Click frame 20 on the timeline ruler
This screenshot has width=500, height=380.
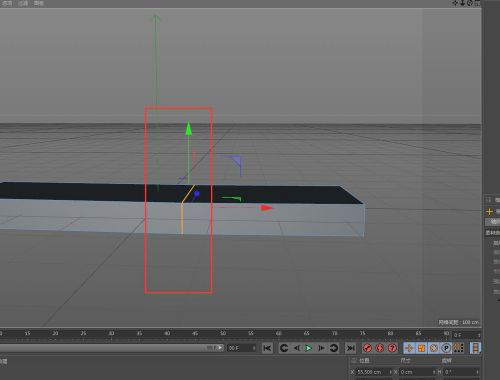click(x=55, y=333)
